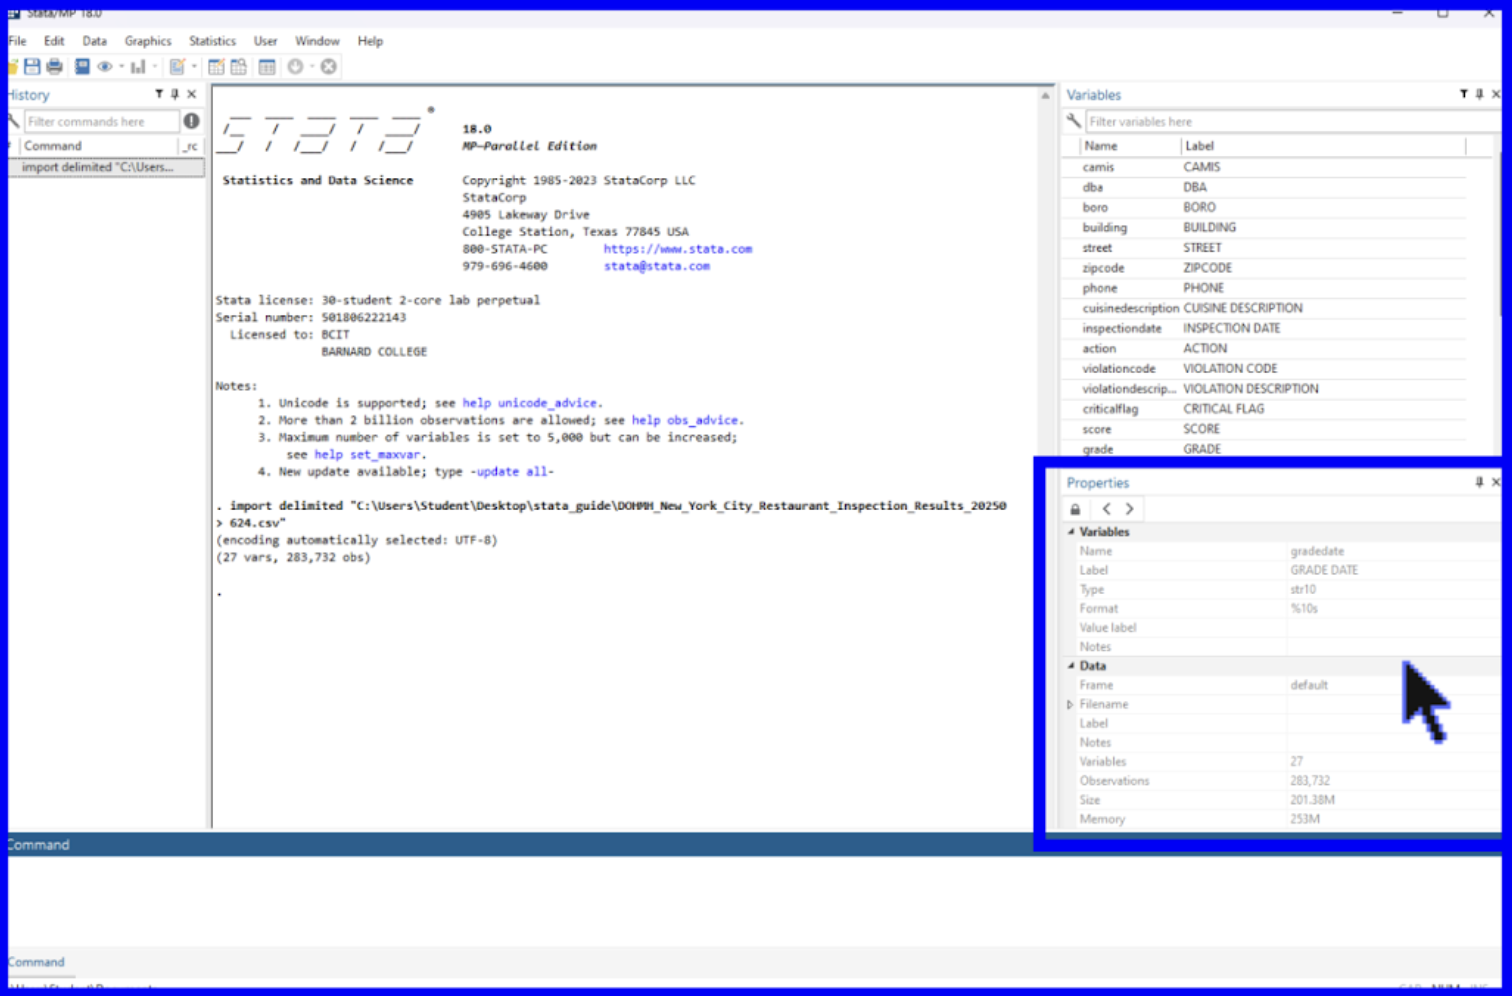The image size is (1512, 996).
Task: Click the Variables panel filter icon
Action: 1463,94
